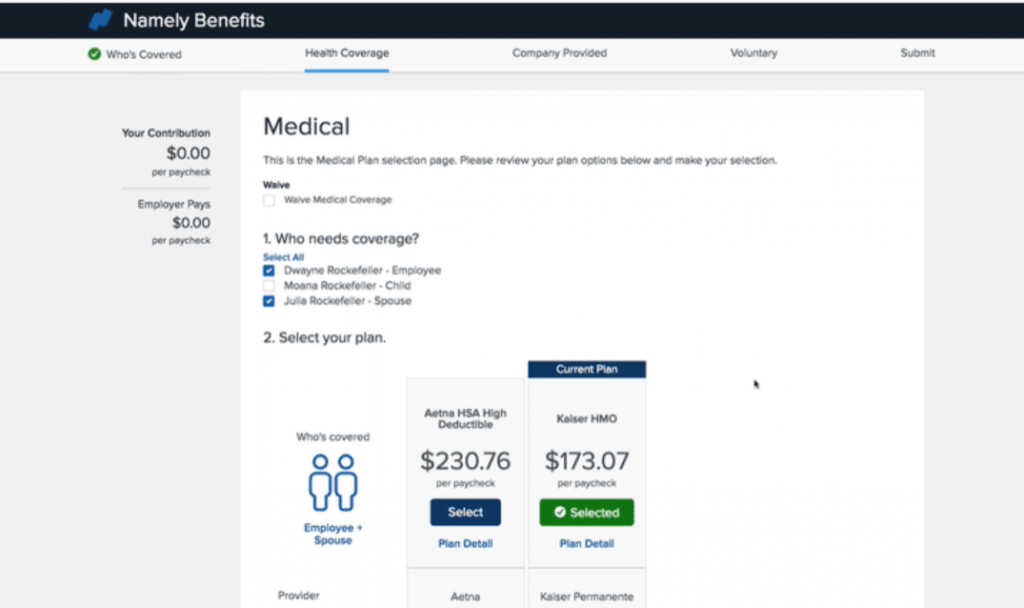Go to Company Provided step
Image resolution: width=1024 pixels, height=608 pixels.
click(x=559, y=53)
